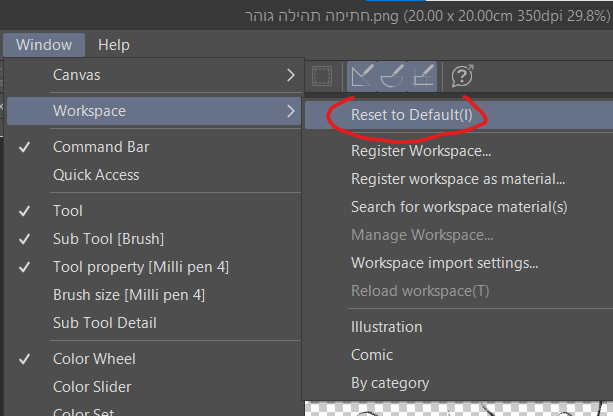Select the By category workspace

tap(459, 383)
